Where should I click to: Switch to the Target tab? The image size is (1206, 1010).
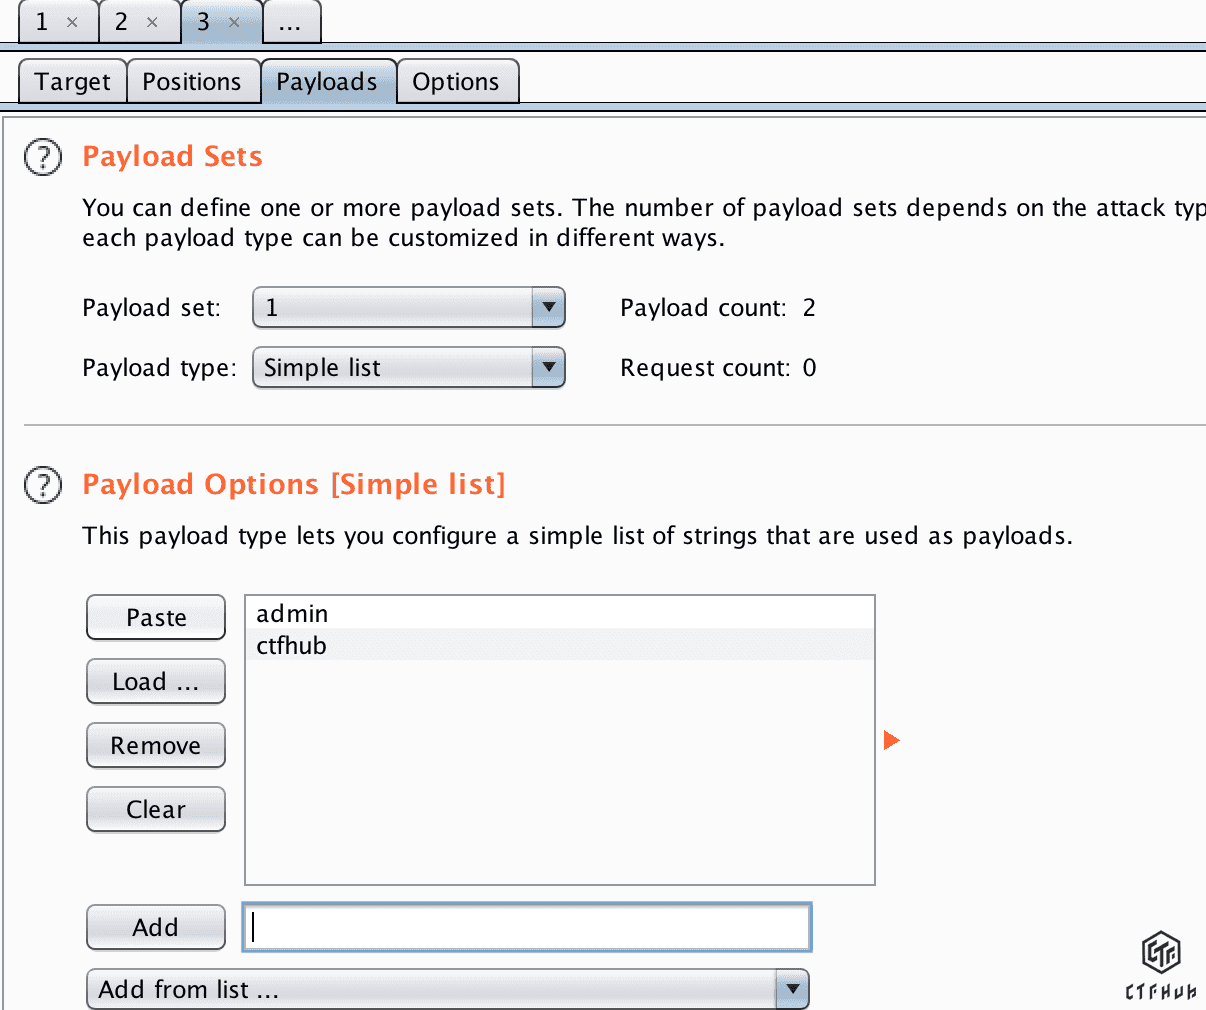coord(72,82)
